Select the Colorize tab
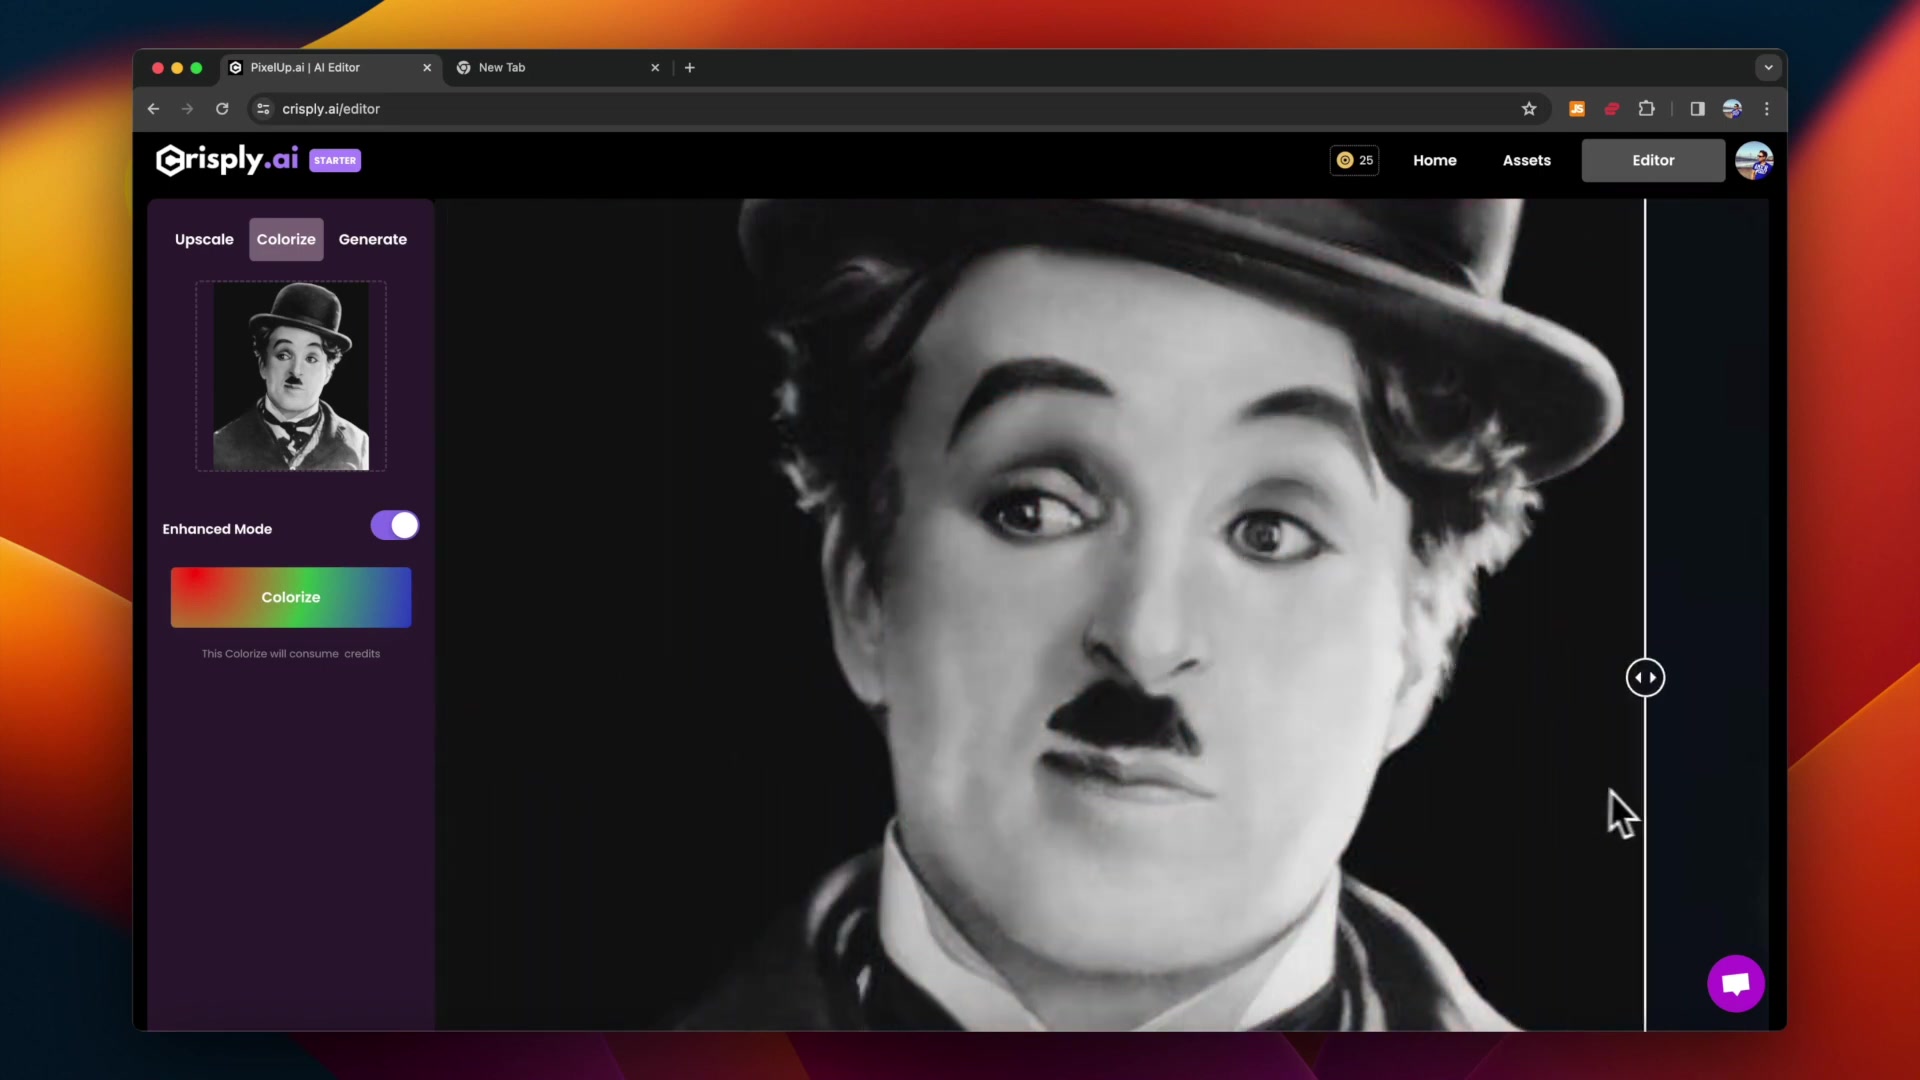Image resolution: width=1920 pixels, height=1080 pixels. [286, 239]
